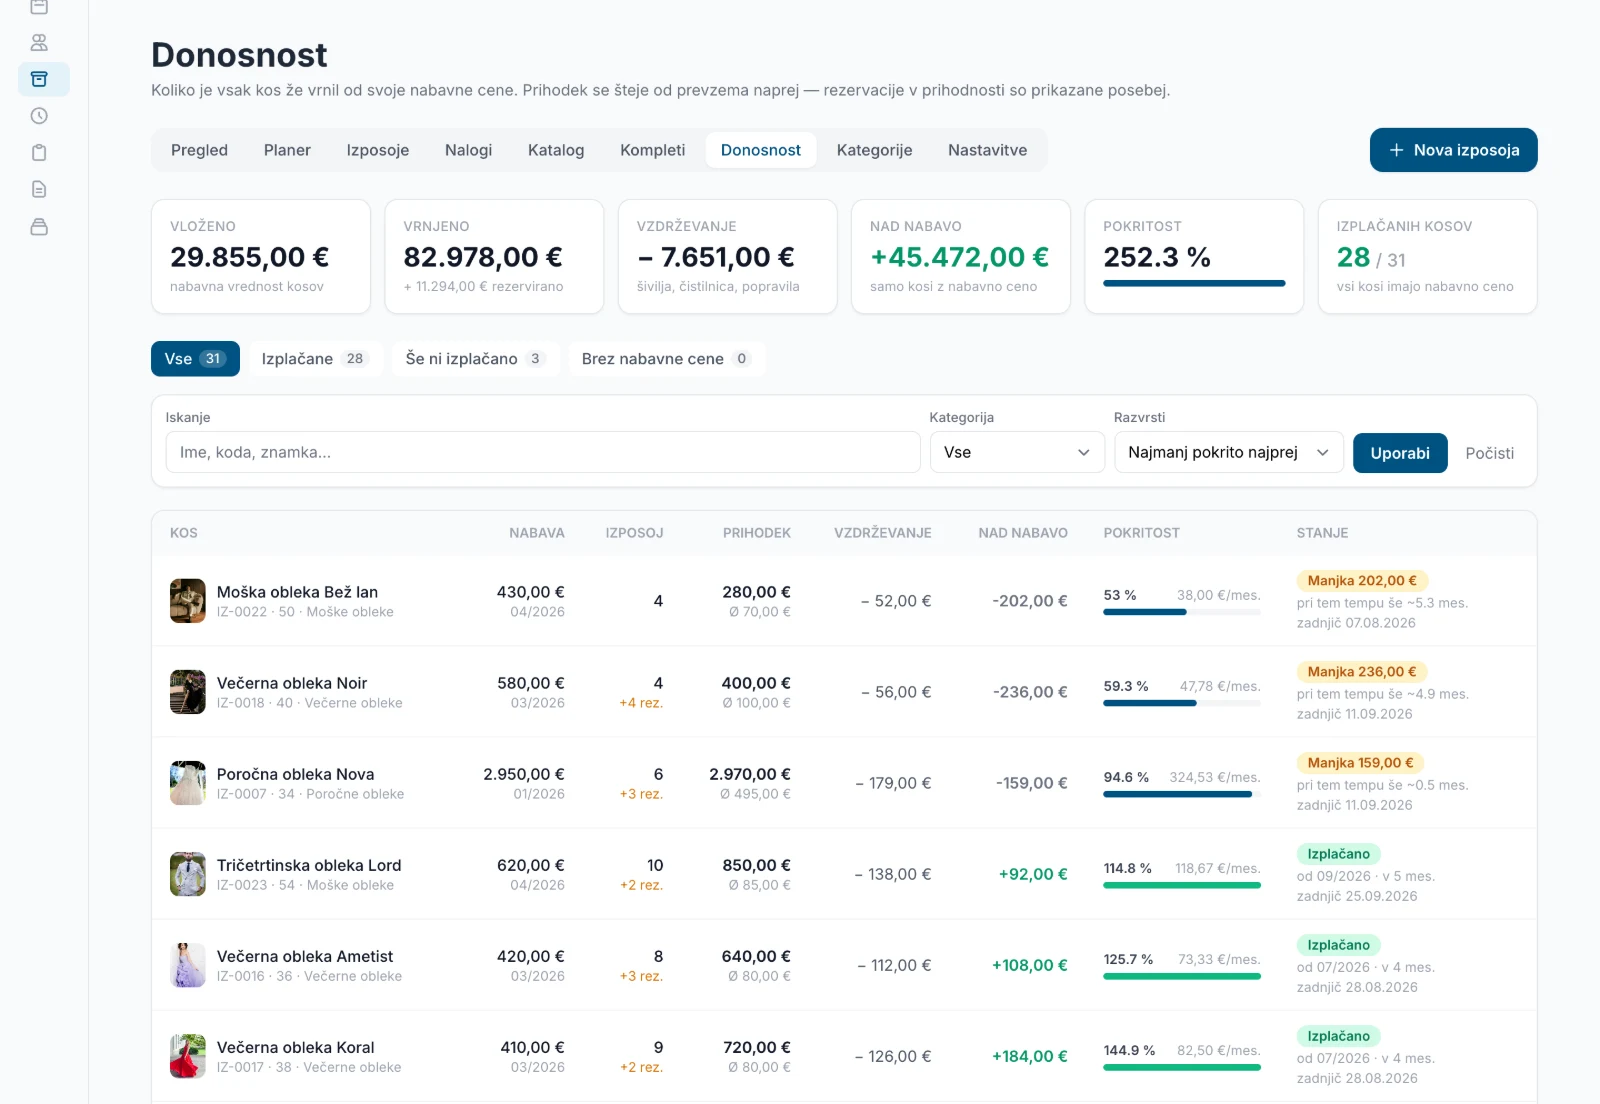Select the Vse 31 filter chip
The image size is (1600, 1104).
(195, 359)
